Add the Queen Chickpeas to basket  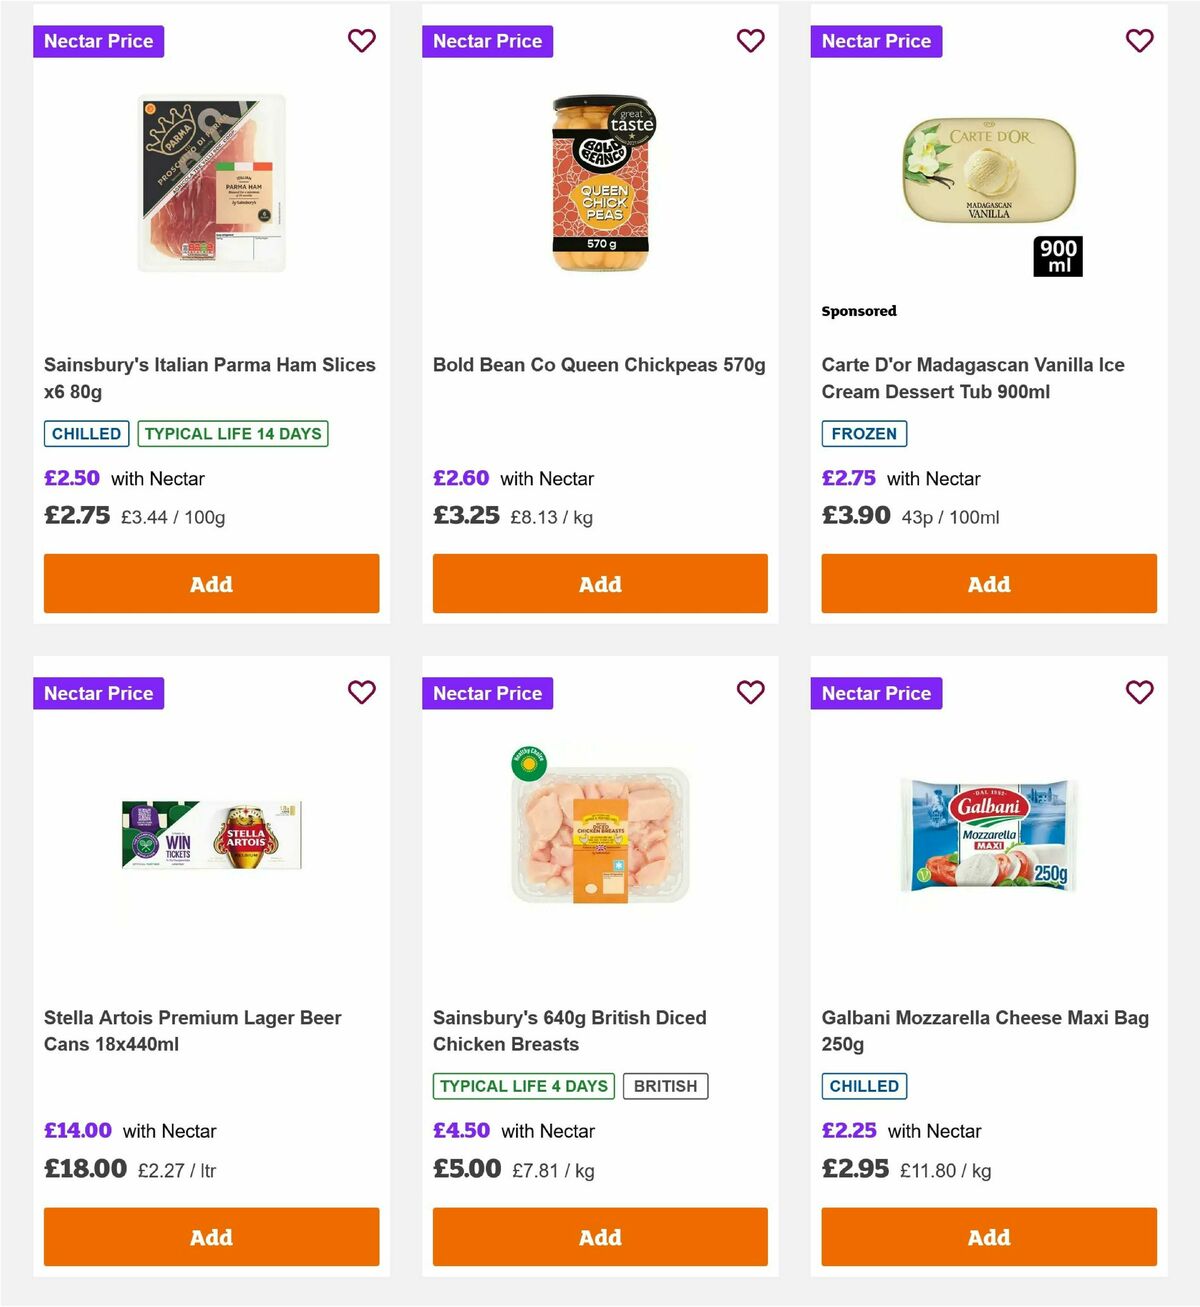click(x=599, y=583)
